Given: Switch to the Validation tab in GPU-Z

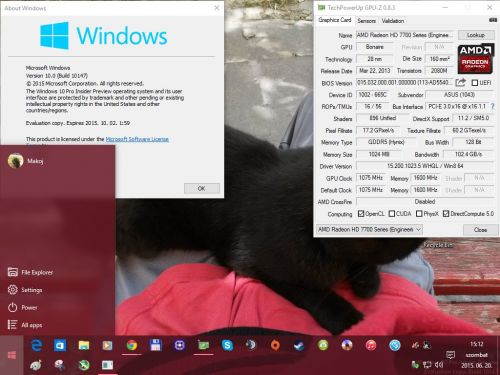Looking at the screenshot, I should pos(393,21).
